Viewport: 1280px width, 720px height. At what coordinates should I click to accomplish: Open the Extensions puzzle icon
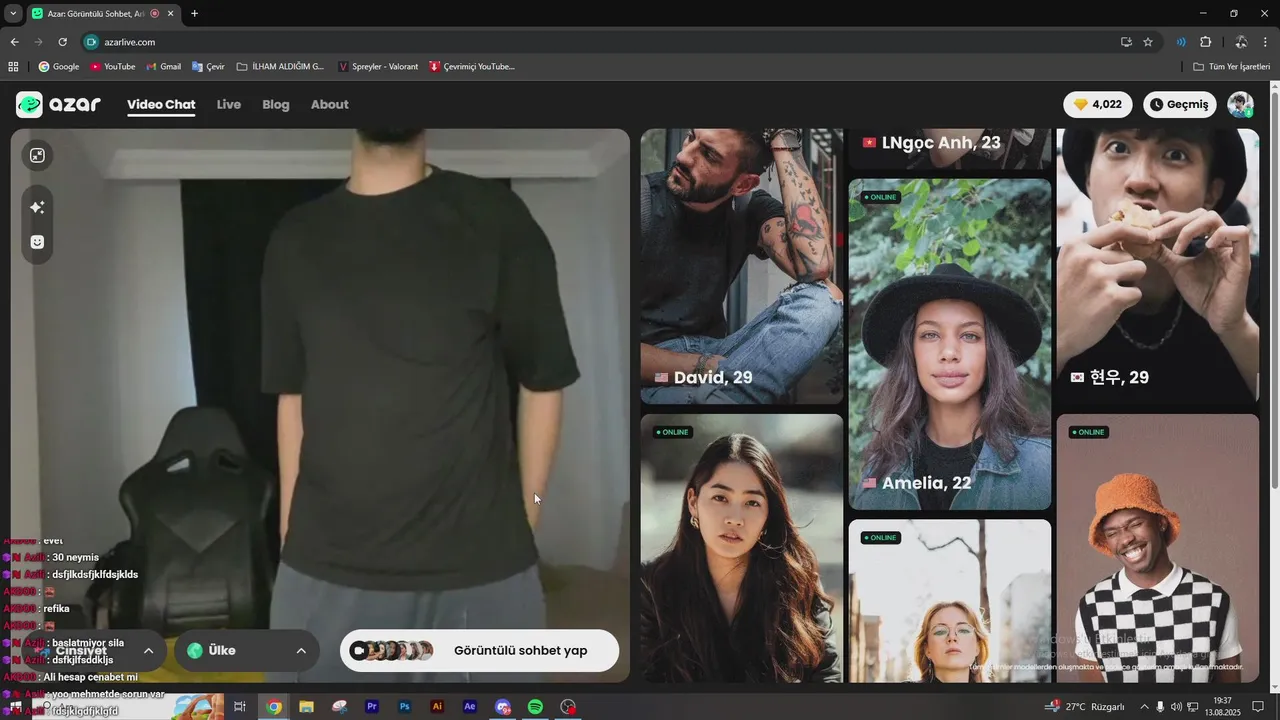(1205, 42)
